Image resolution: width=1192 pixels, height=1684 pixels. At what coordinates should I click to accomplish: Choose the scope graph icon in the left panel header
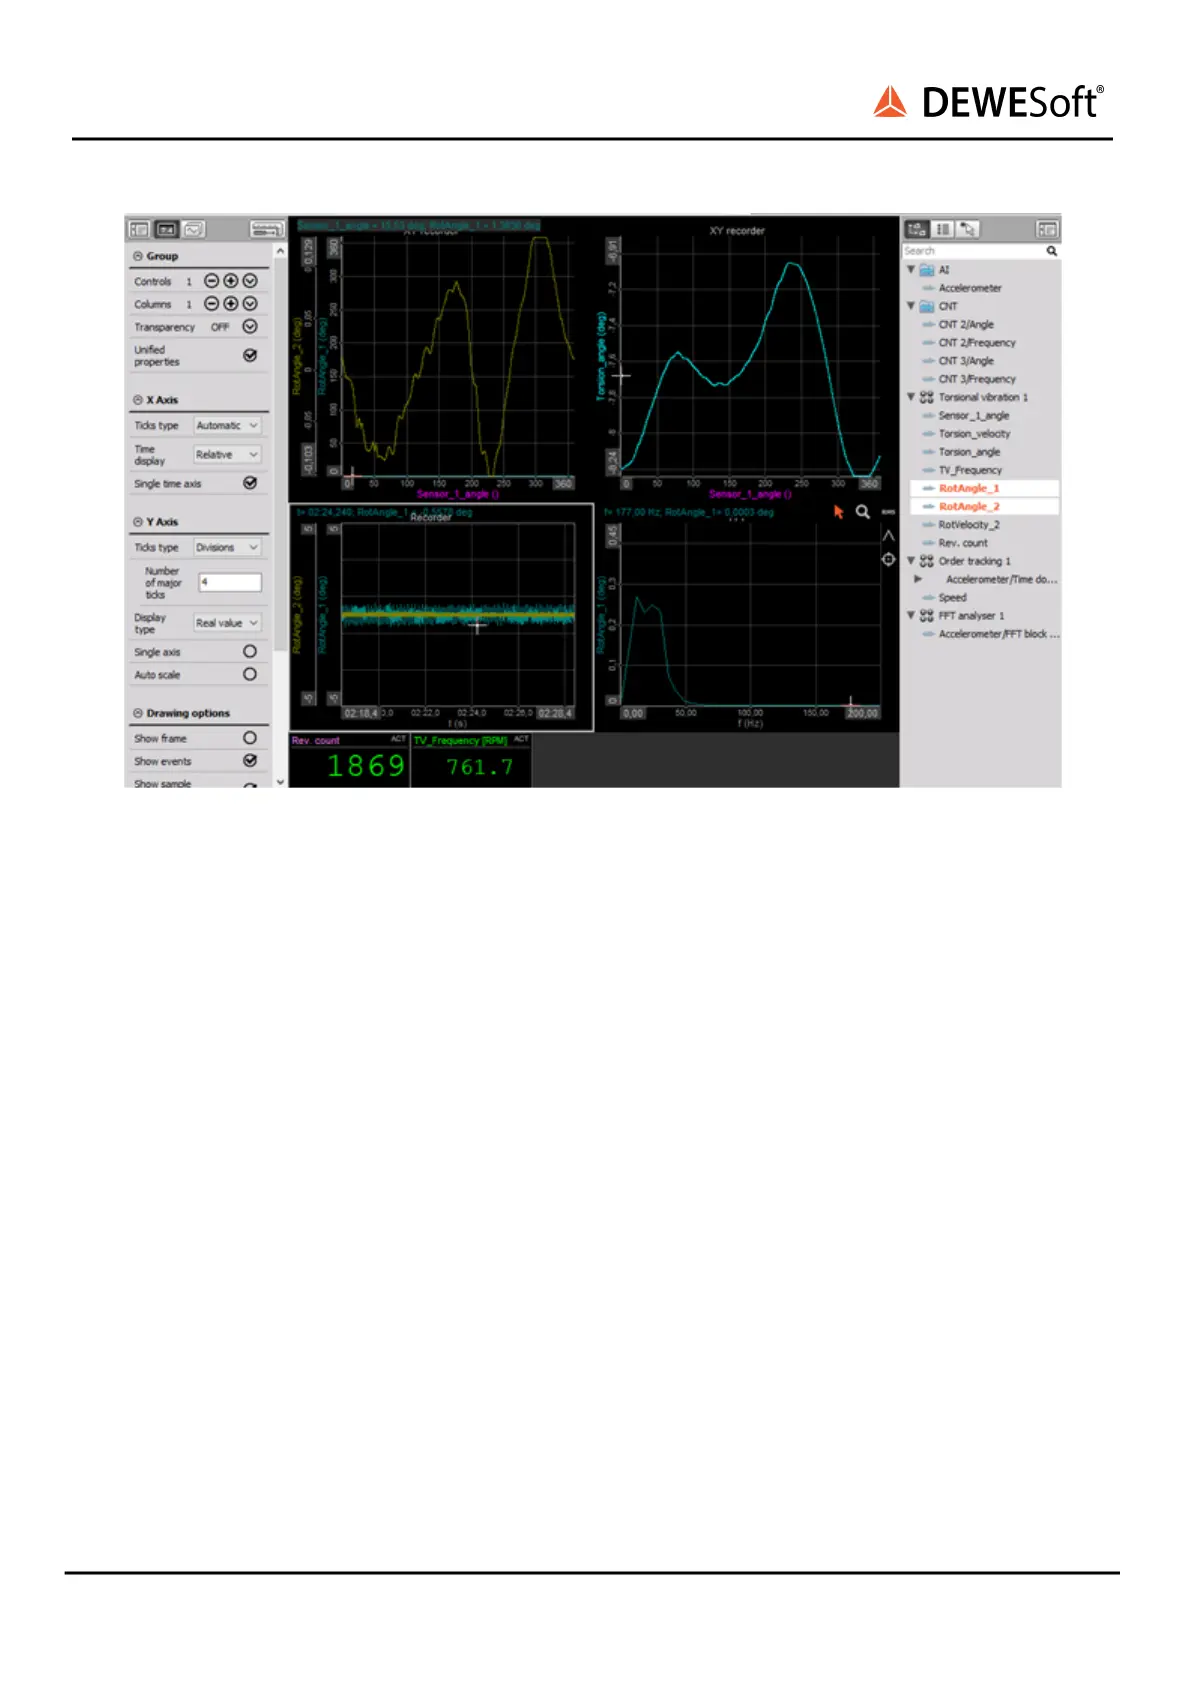pos(193,229)
